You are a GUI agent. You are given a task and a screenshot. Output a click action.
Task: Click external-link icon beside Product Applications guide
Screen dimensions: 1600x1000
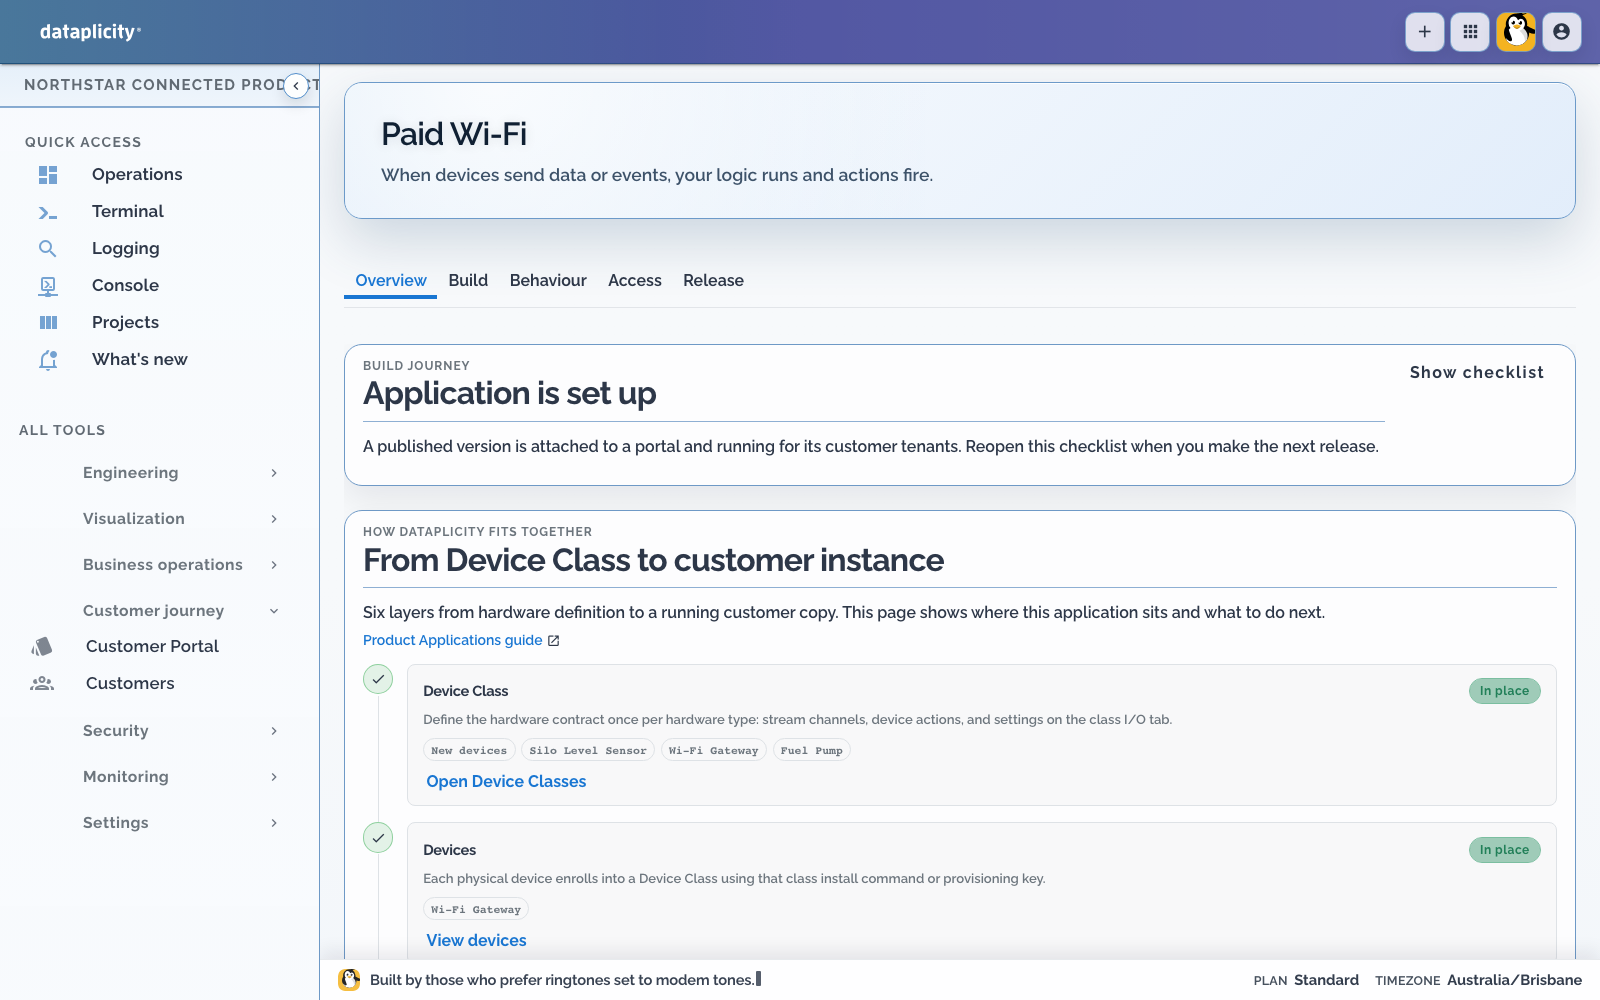[x=554, y=641]
